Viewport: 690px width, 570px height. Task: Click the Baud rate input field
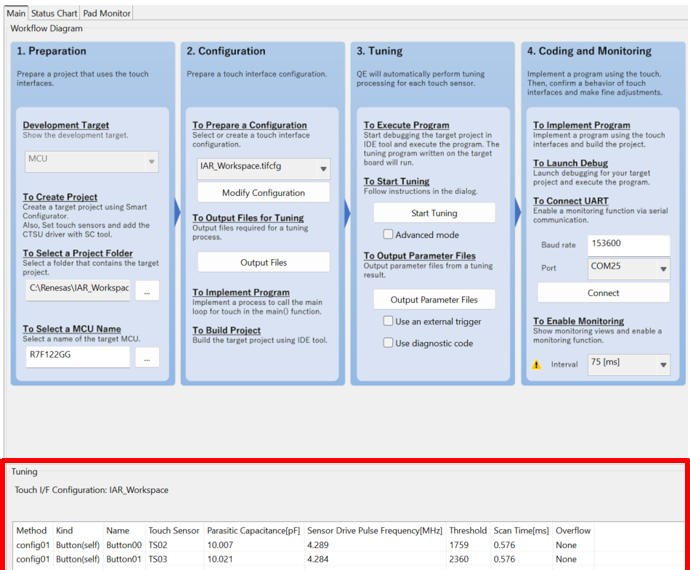pyautogui.click(x=628, y=245)
